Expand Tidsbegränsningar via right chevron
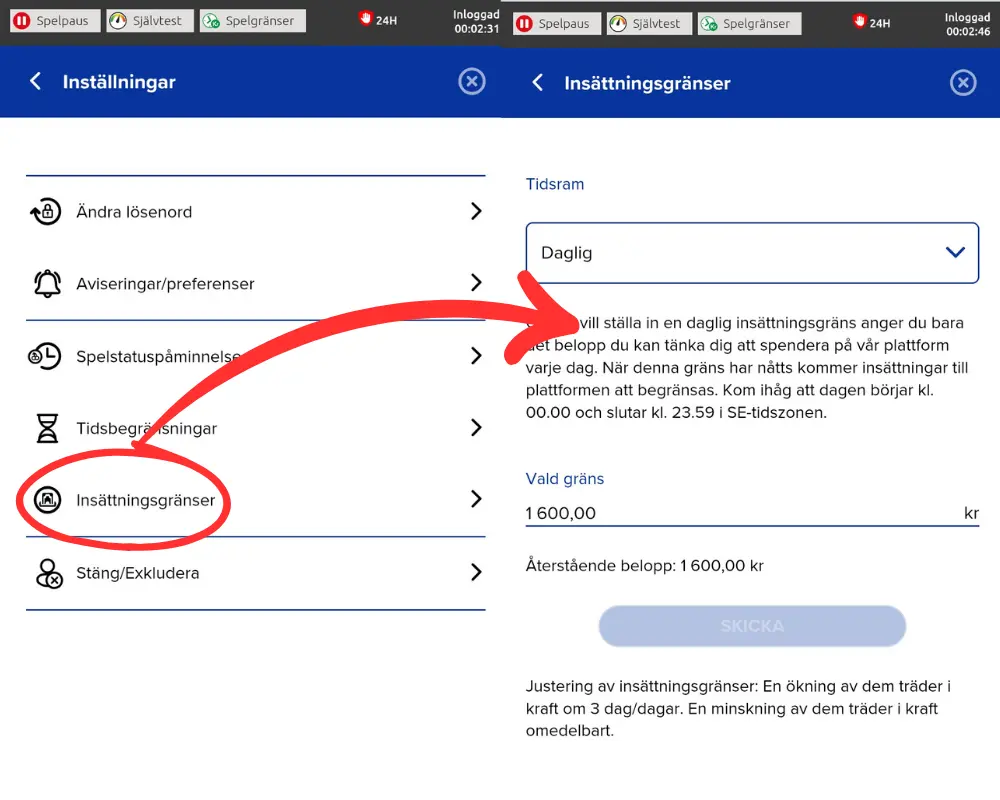Image resolution: width=1000 pixels, height=800 pixels. [x=476, y=427]
